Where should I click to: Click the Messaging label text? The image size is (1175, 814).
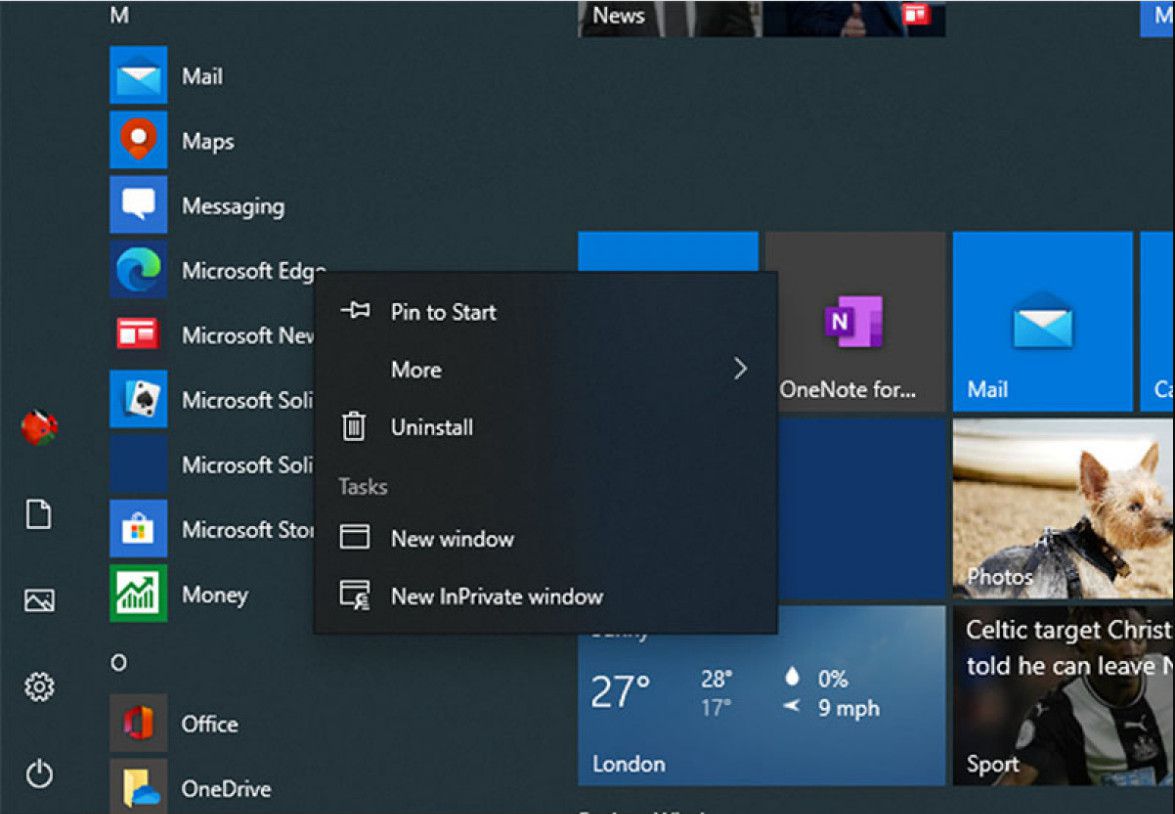pyautogui.click(x=233, y=206)
